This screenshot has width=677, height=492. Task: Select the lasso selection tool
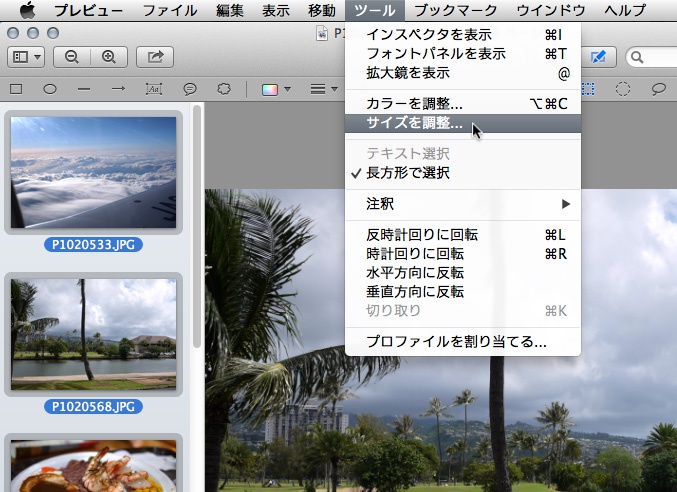658,89
